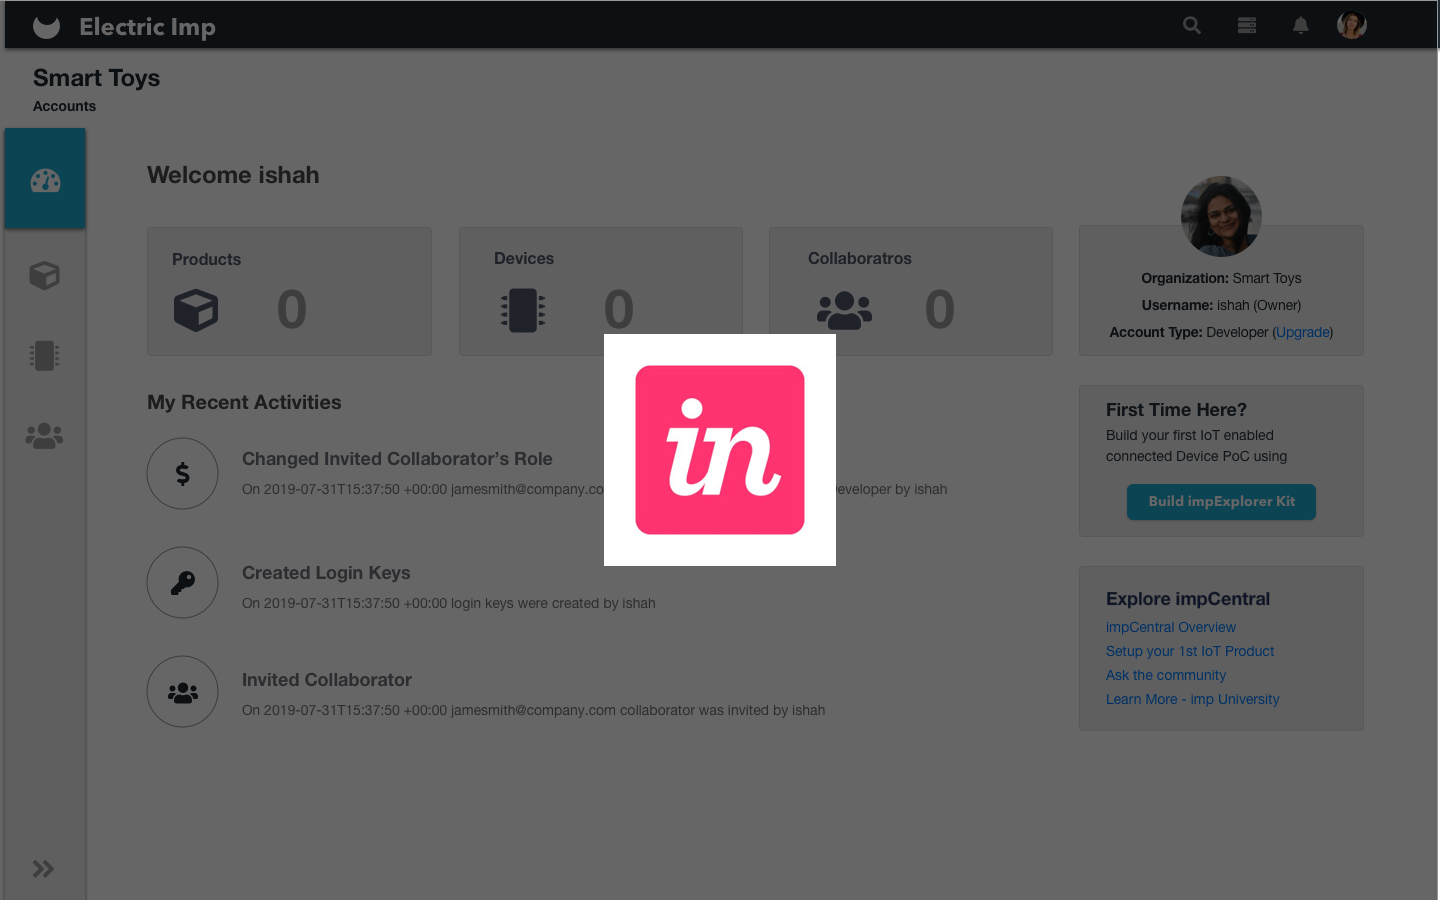Click the Created Login Keys key icon
This screenshot has width=1440, height=900.
pyautogui.click(x=183, y=583)
